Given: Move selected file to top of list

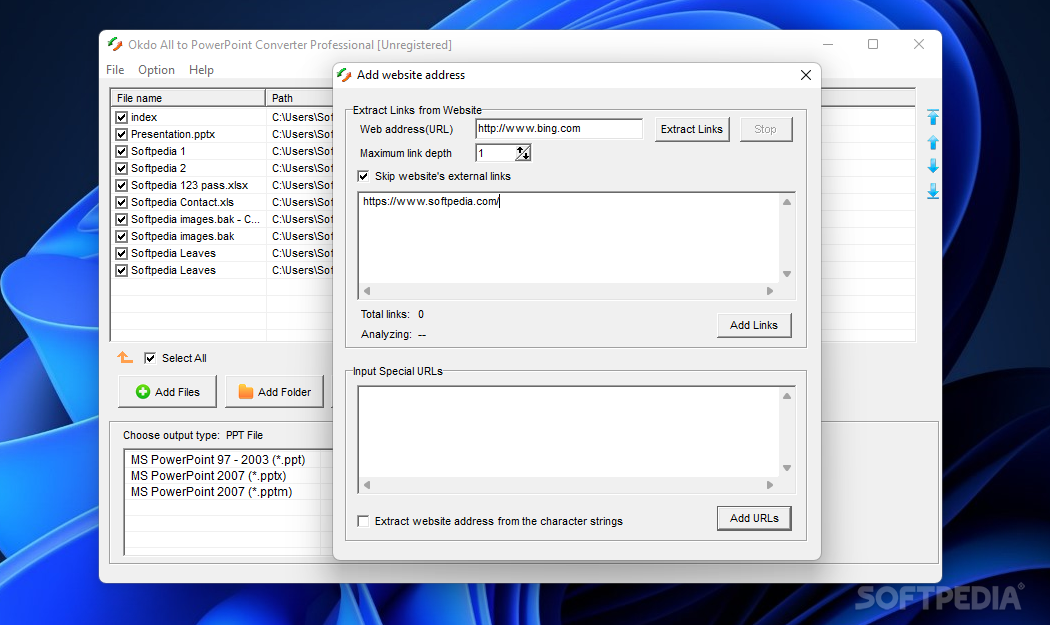Looking at the screenshot, I should [x=933, y=117].
